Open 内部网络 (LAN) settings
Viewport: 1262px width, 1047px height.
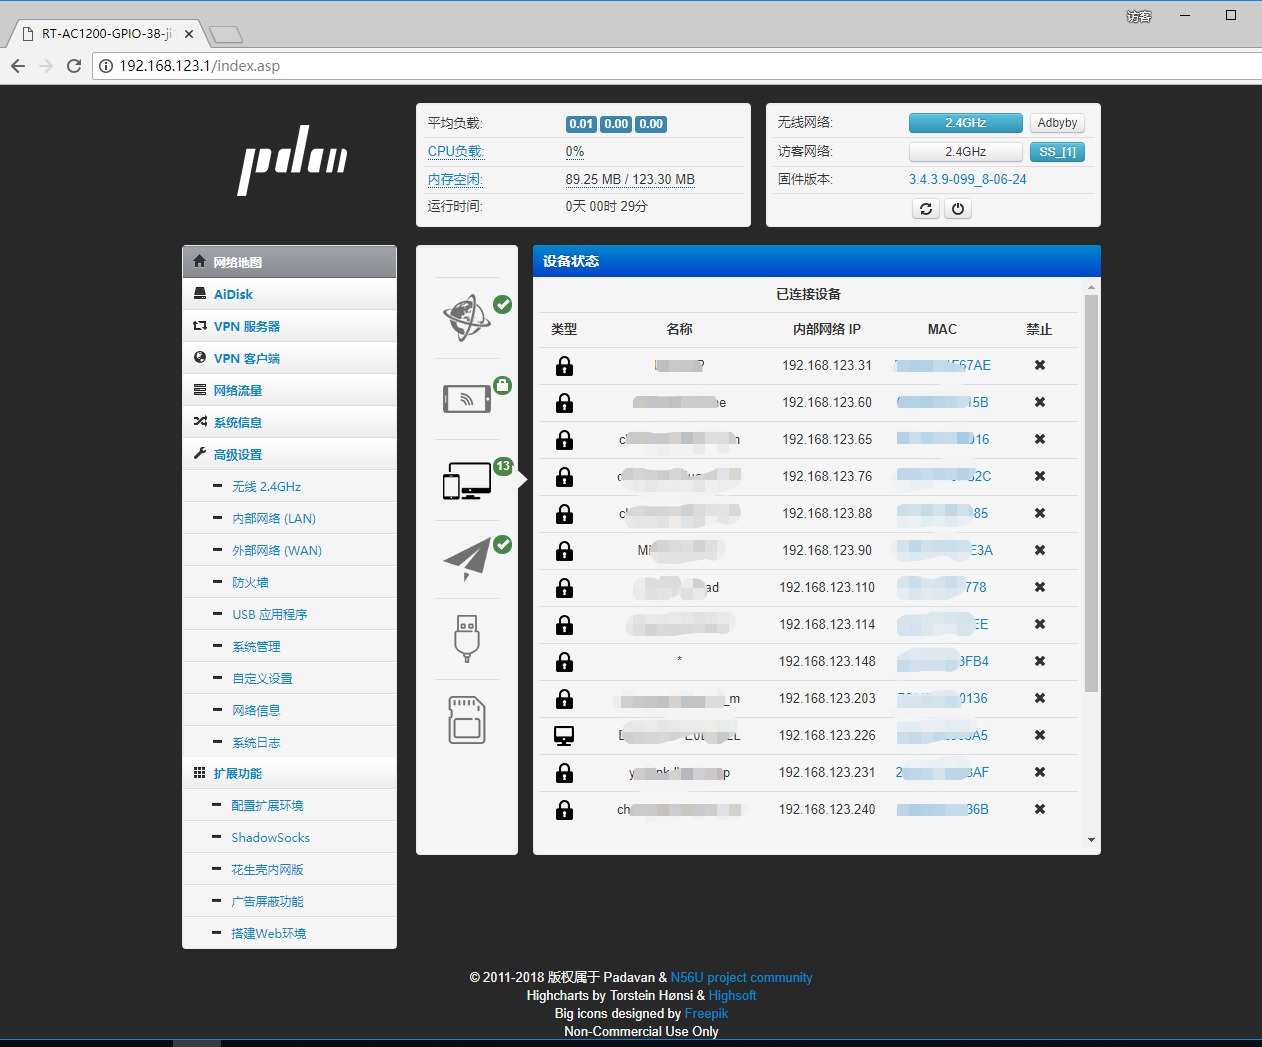pyautogui.click(x=290, y=518)
